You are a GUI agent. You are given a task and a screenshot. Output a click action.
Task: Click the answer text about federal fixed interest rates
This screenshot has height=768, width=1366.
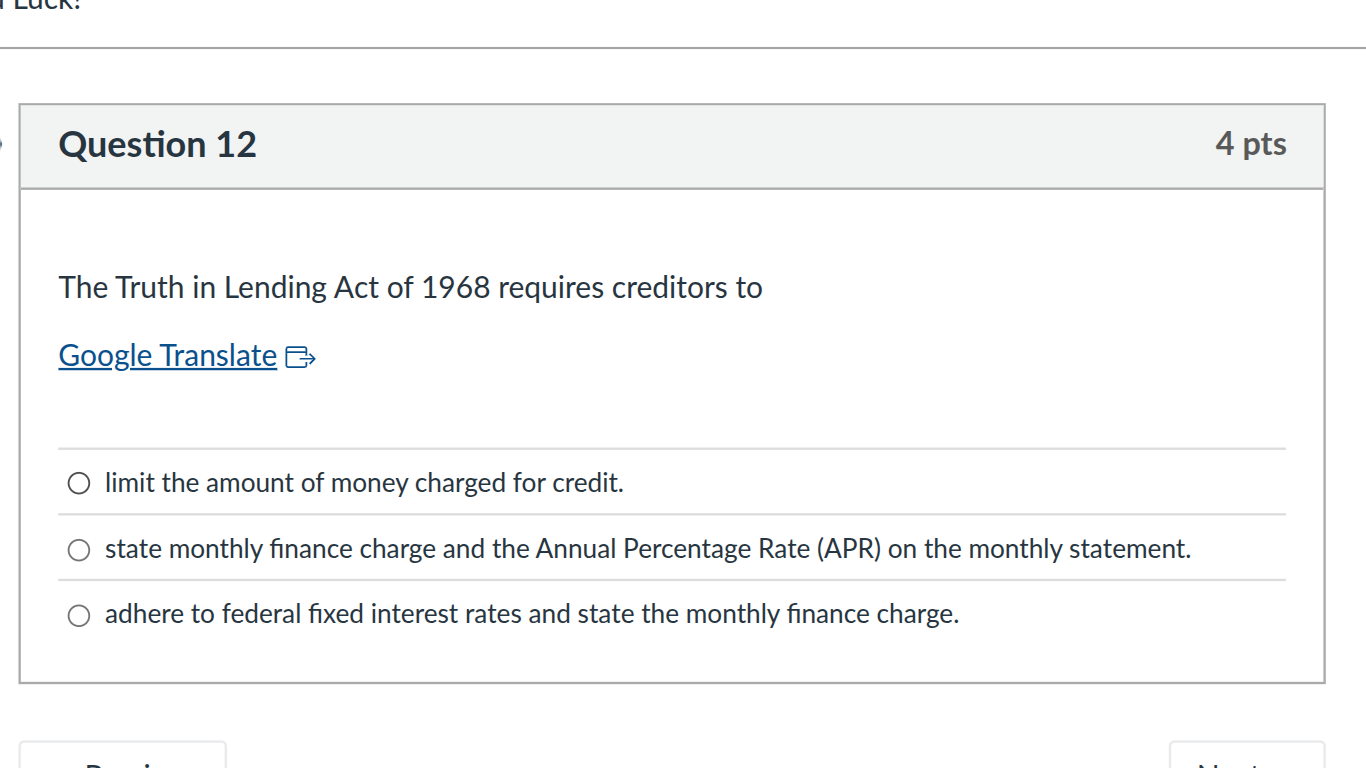pyautogui.click(x=531, y=614)
